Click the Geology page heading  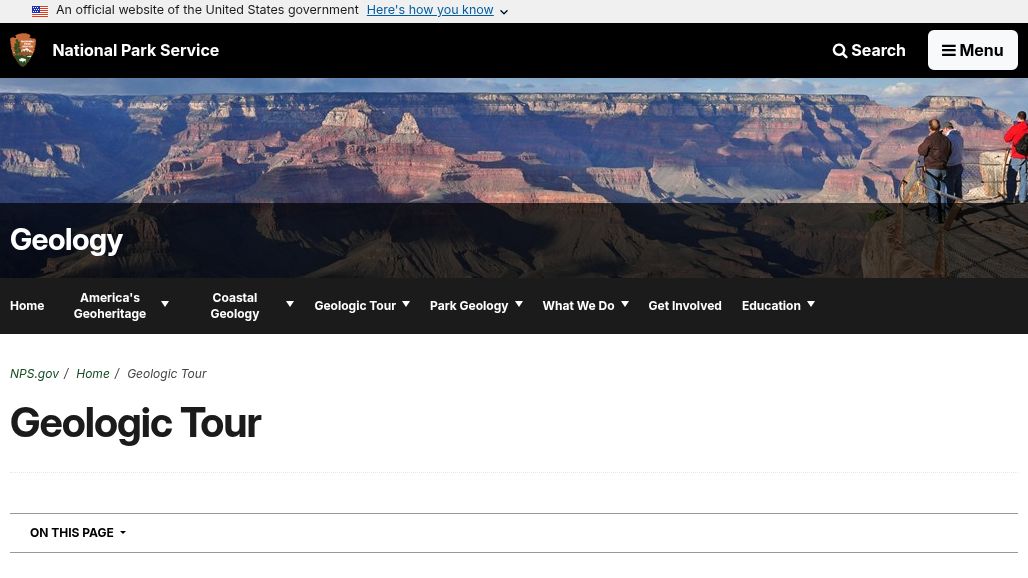tap(66, 239)
